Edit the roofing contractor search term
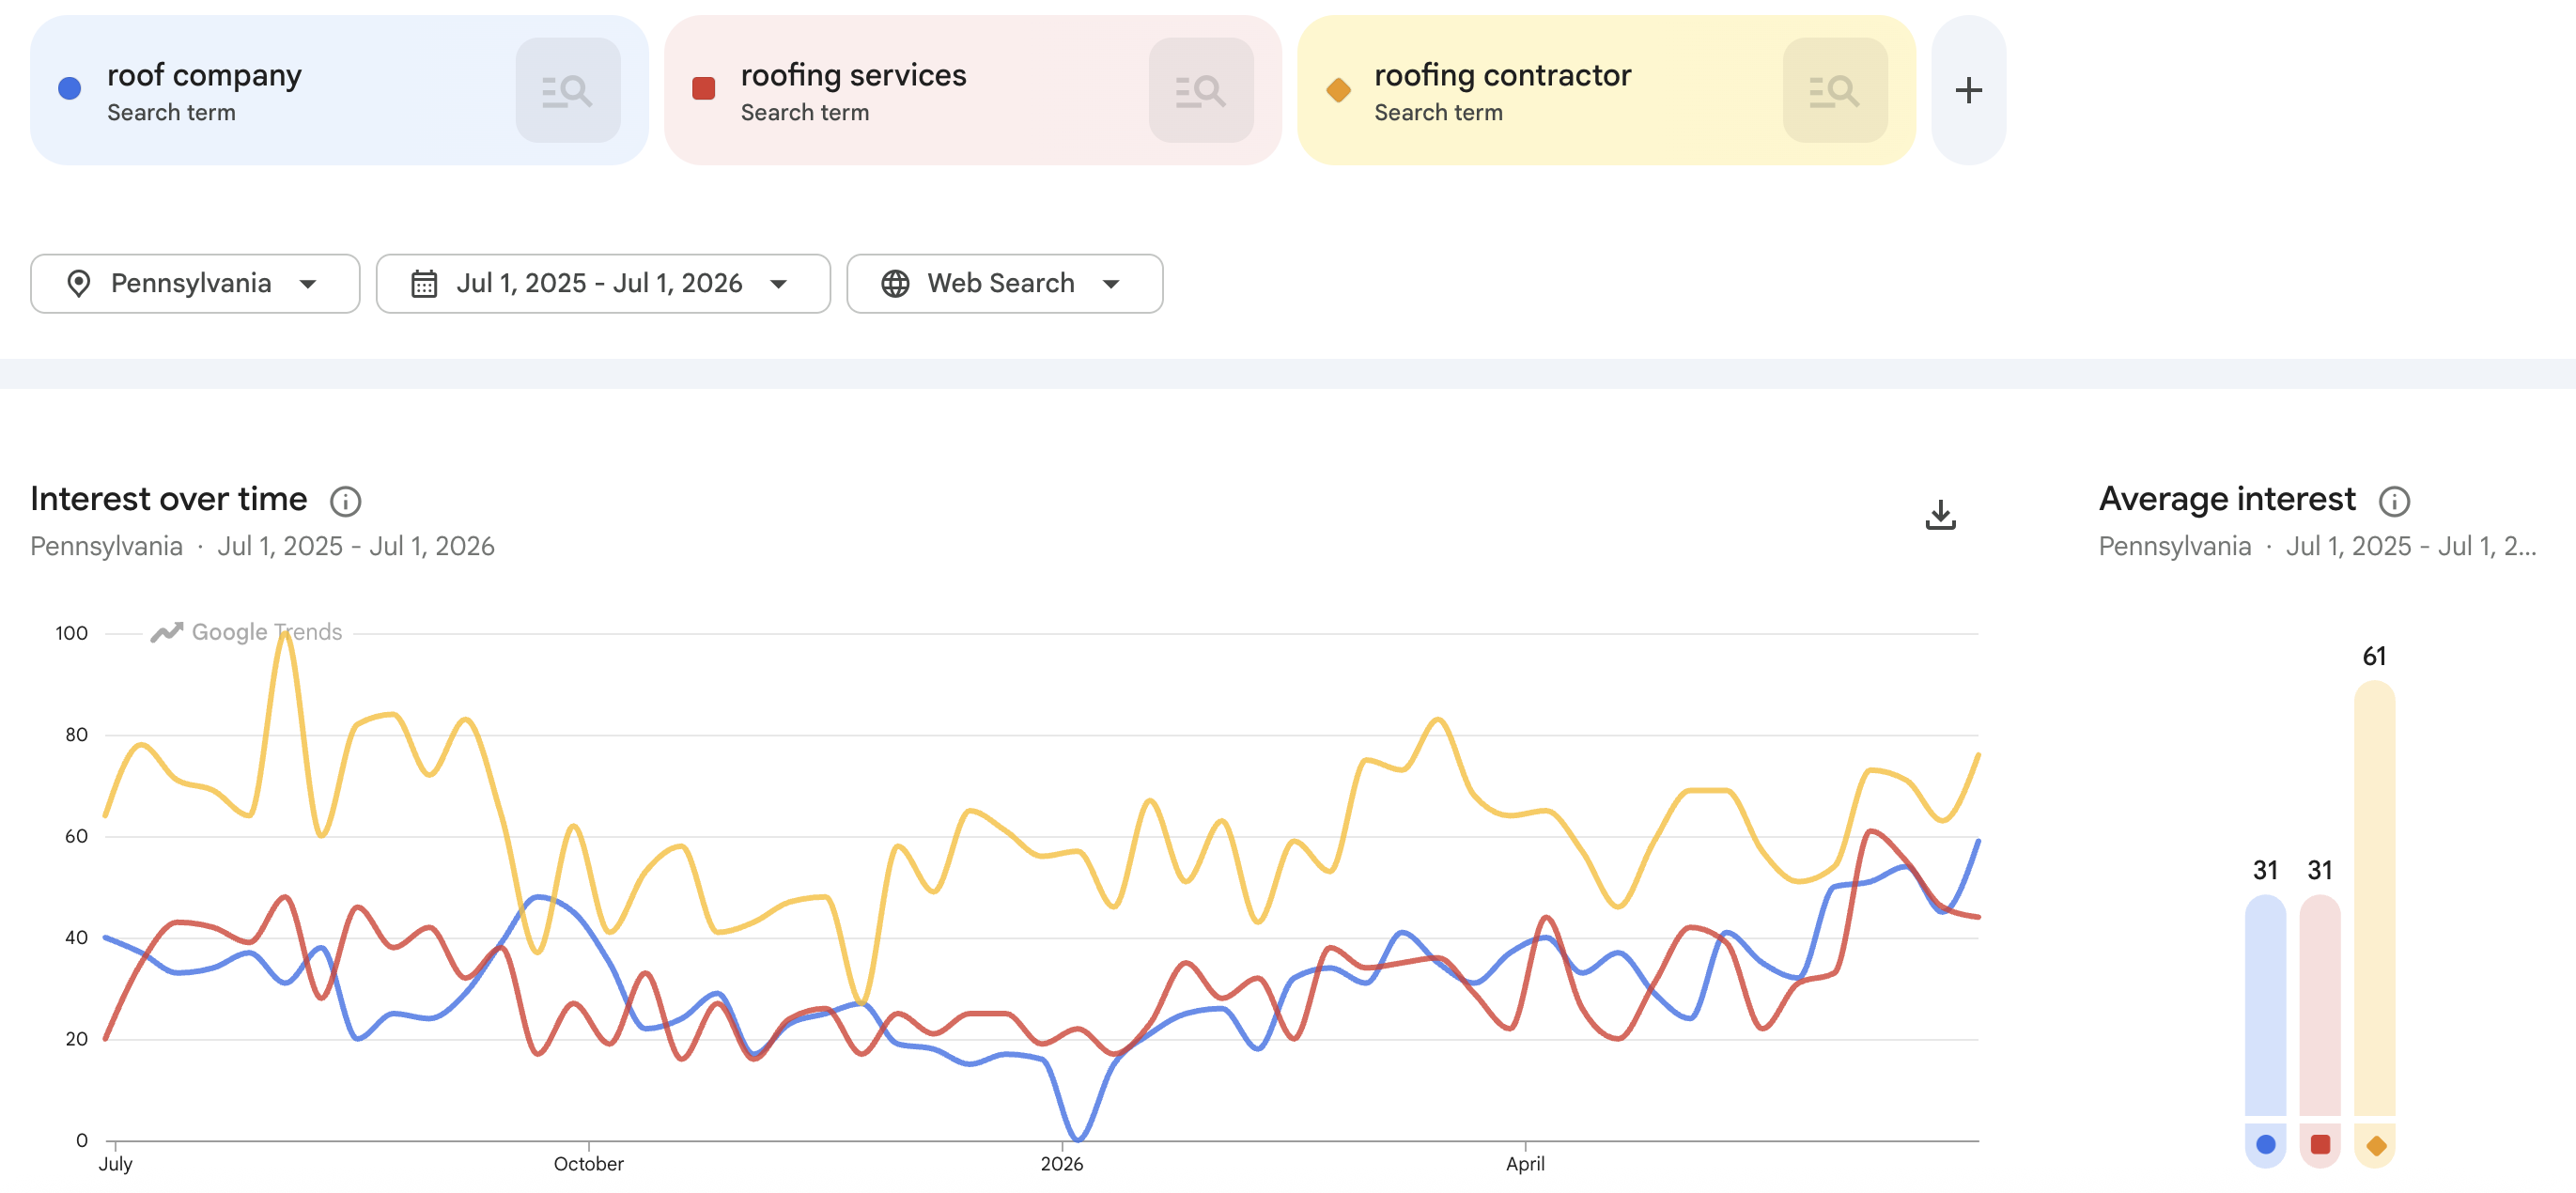This screenshot has width=2576, height=1193. (x=1502, y=75)
